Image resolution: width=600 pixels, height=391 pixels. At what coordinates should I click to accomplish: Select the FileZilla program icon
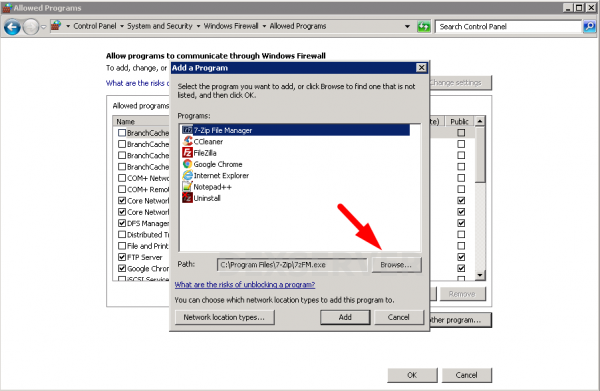tap(187, 153)
